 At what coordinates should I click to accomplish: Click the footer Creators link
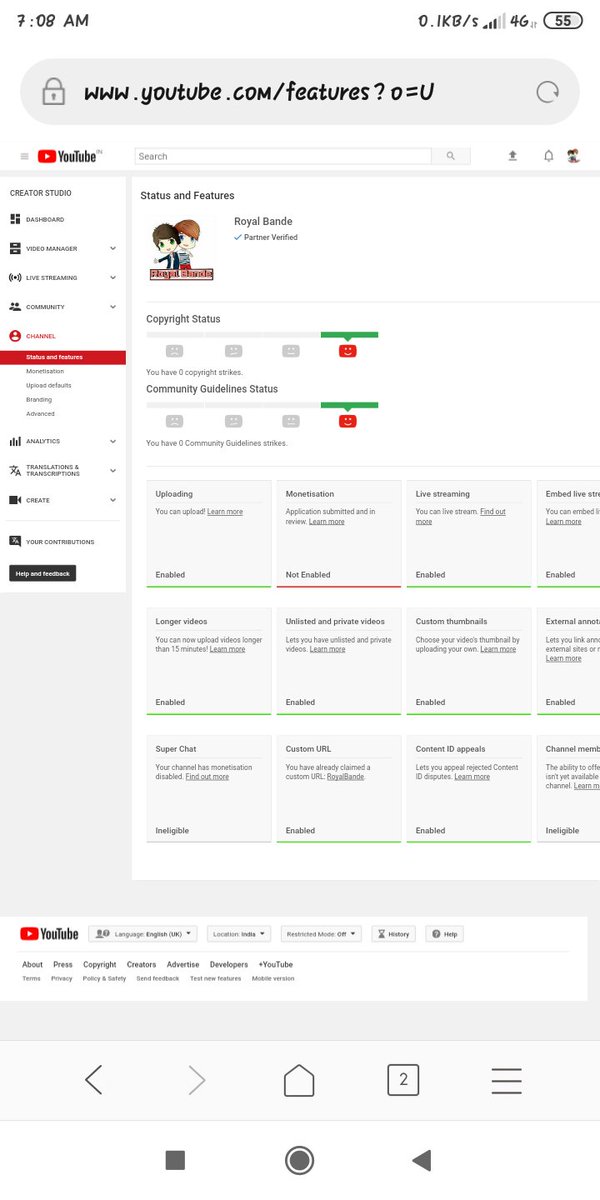point(141,965)
